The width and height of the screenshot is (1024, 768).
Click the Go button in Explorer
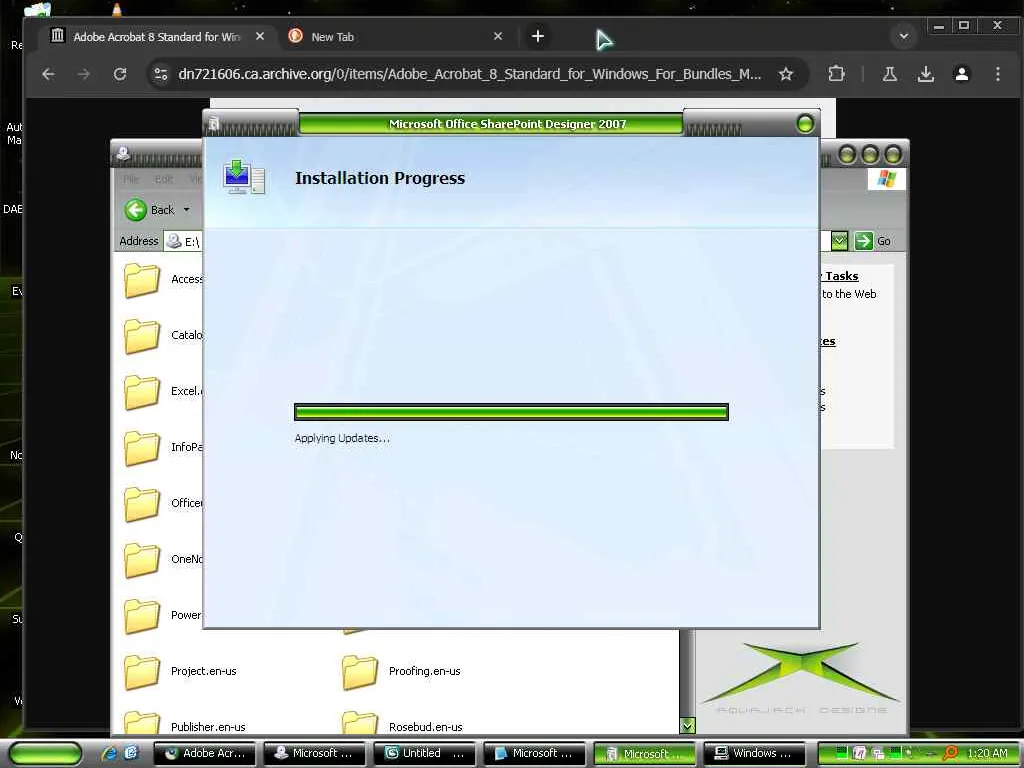click(x=873, y=241)
